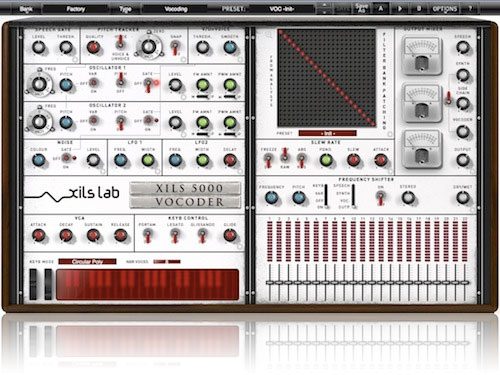Toggle the Portam switch
500x375 pixels.
click(147, 236)
